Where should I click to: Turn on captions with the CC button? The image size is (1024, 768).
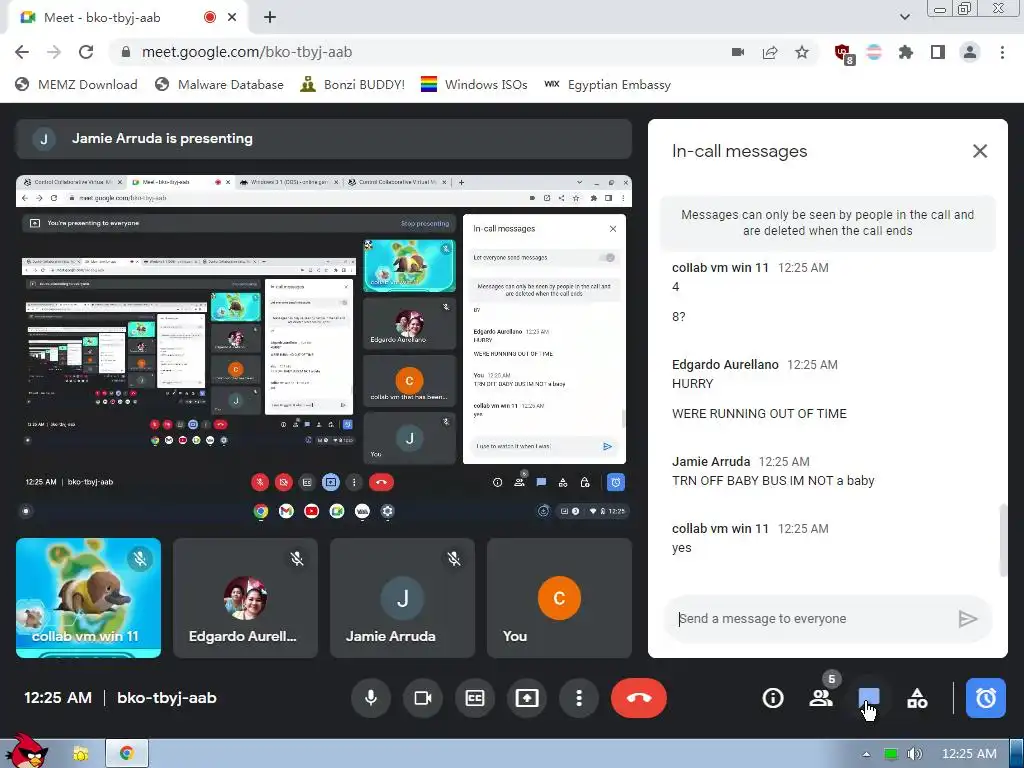[475, 698]
